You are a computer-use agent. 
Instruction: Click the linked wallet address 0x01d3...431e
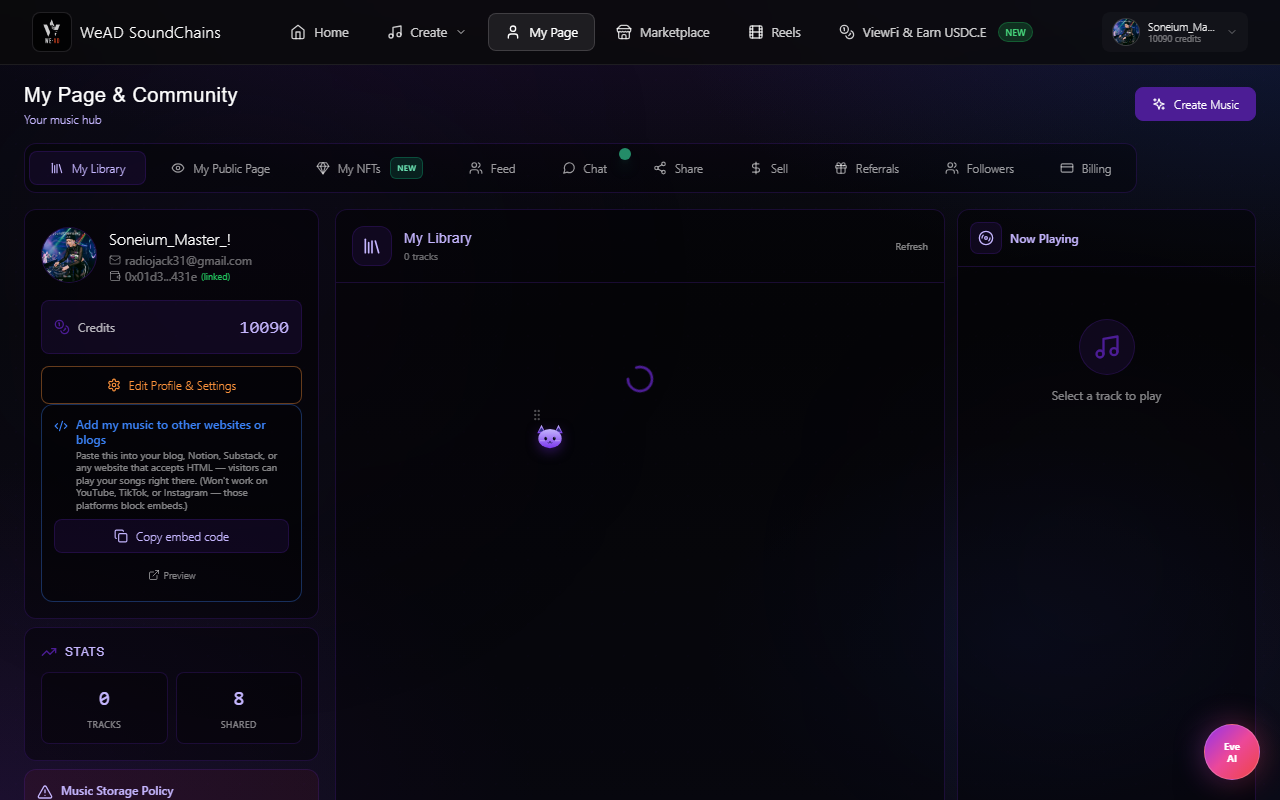160,276
